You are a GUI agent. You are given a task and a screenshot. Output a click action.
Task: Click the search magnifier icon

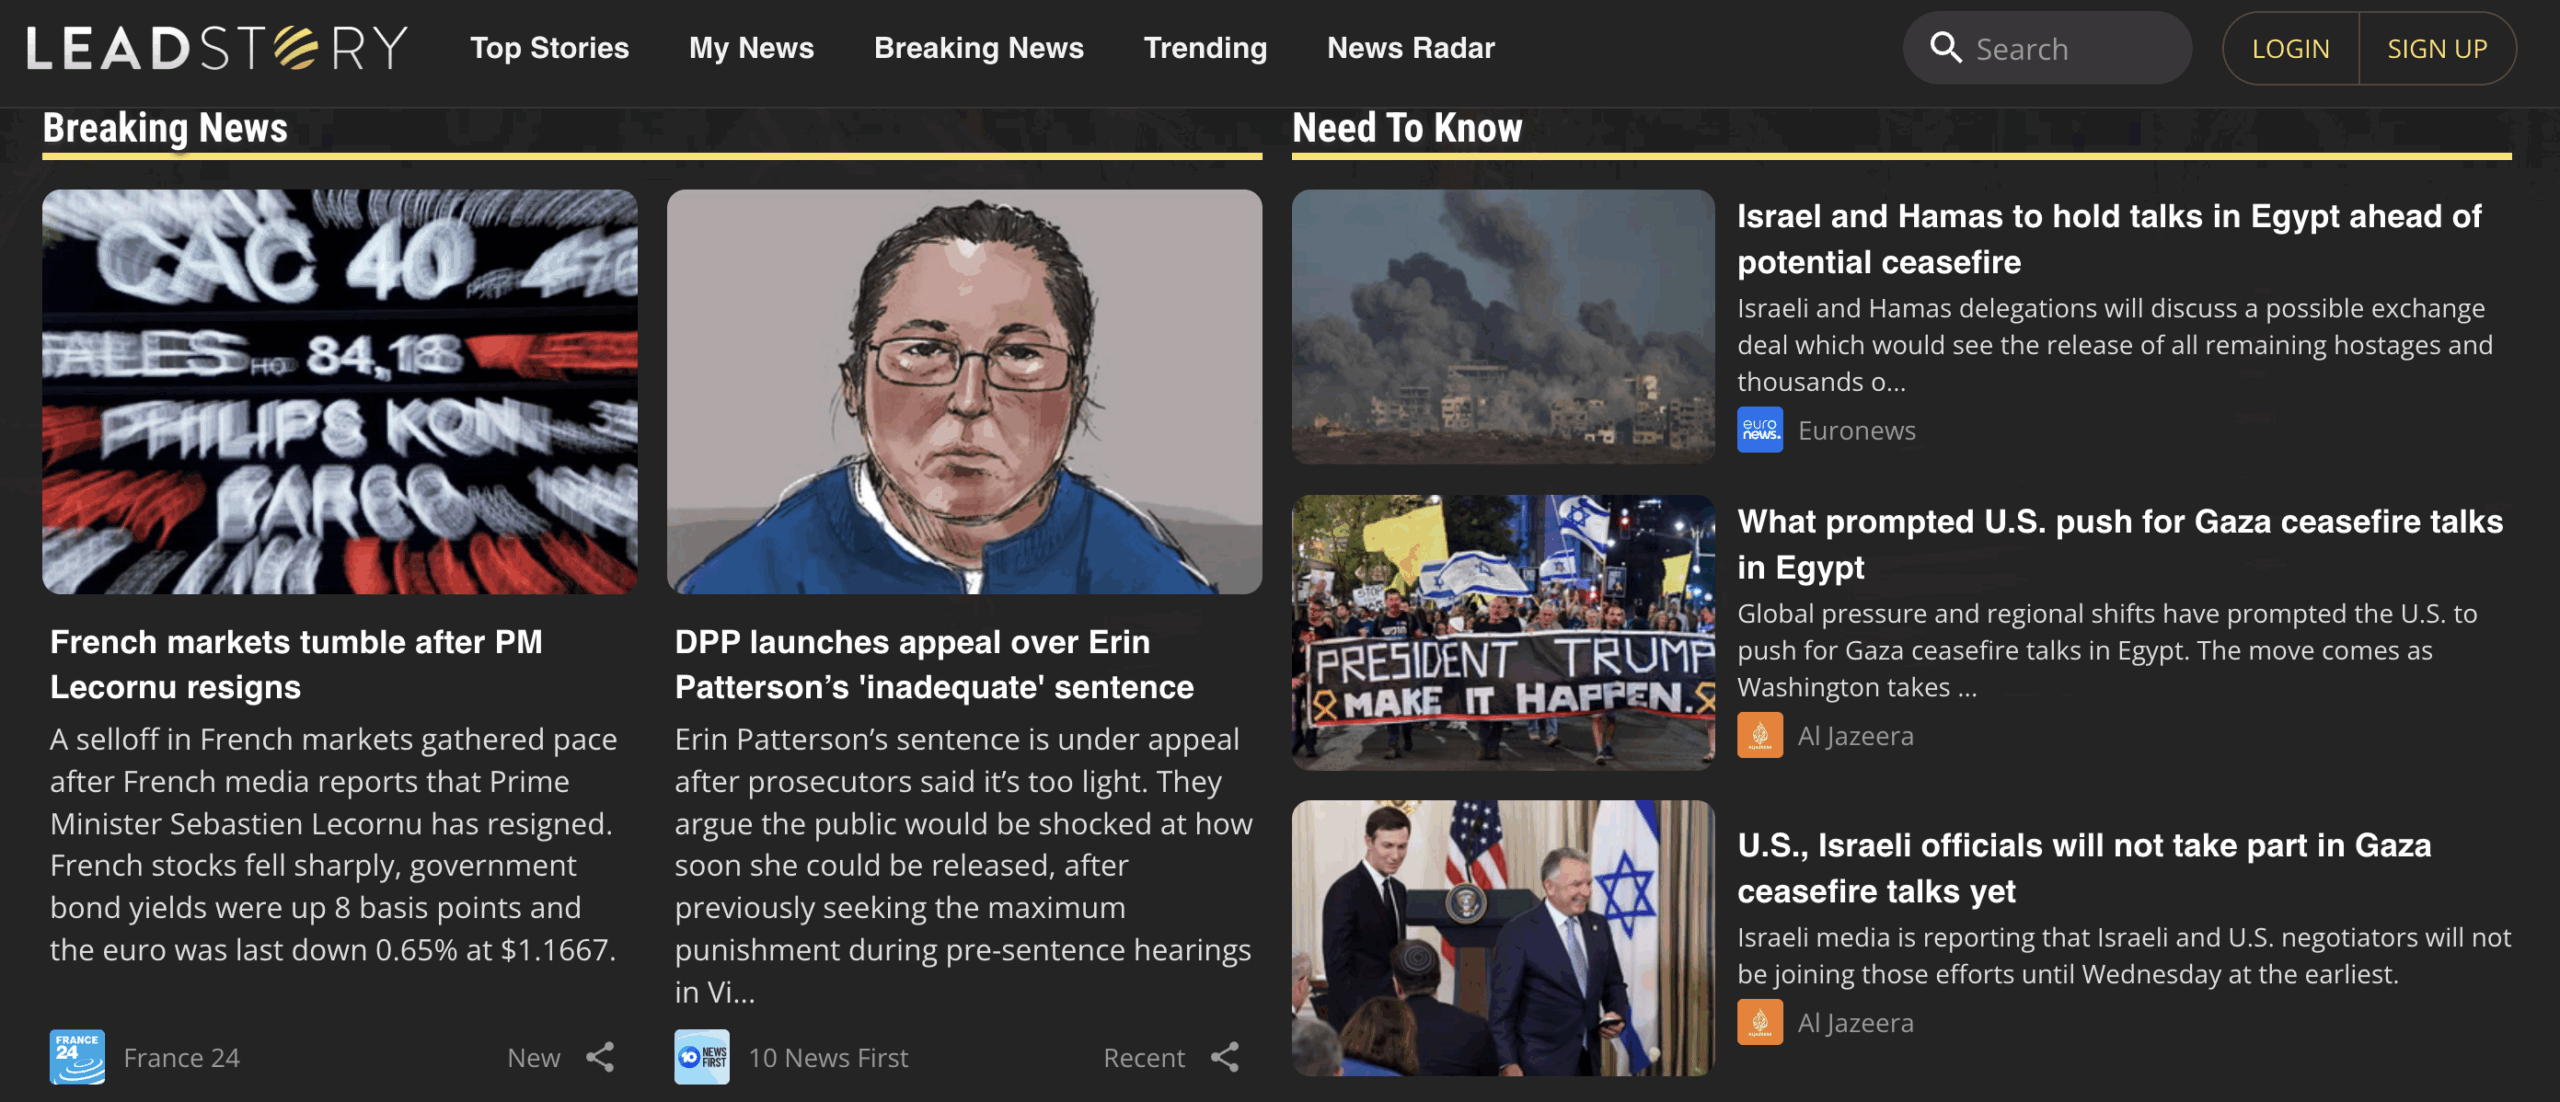1945,47
